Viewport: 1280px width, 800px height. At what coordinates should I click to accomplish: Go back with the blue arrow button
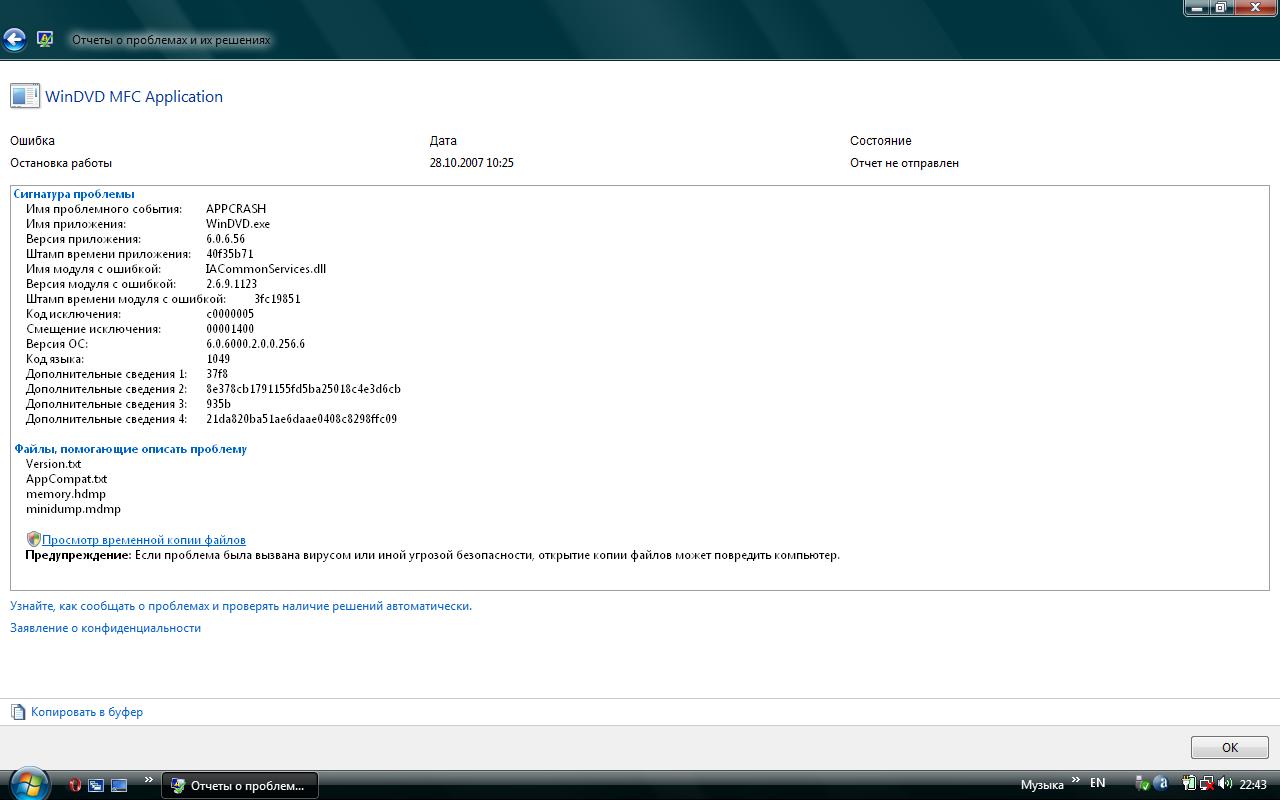click(14, 40)
